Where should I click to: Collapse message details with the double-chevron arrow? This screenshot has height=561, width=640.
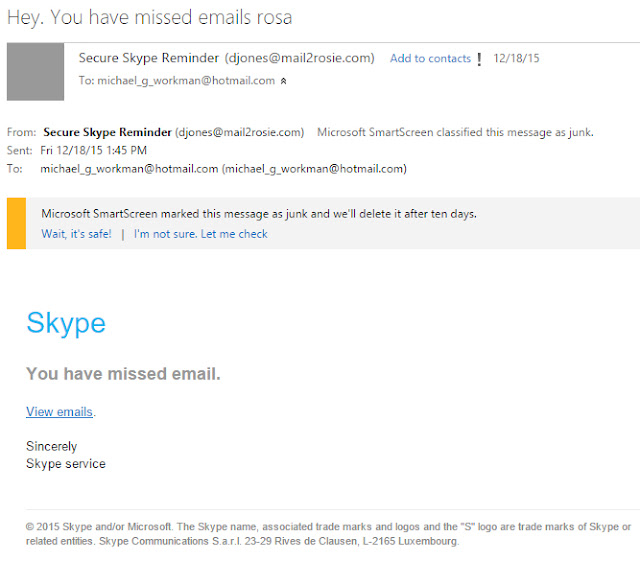point(283,81)
